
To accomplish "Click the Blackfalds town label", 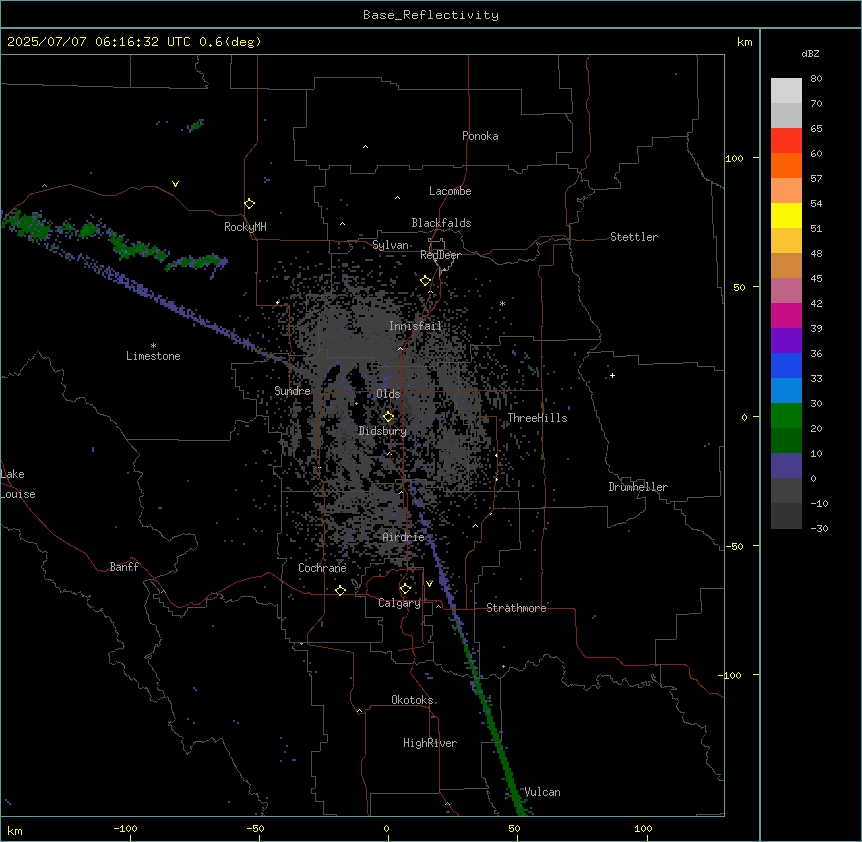I will (441, 223).
